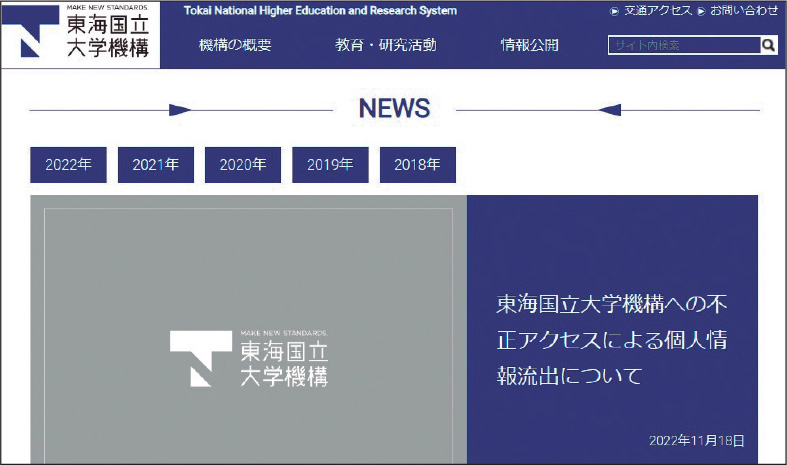Screen dimensions: 787x465
Task: Select the 2021年 news filter
Action: click(x=156, y=165)
